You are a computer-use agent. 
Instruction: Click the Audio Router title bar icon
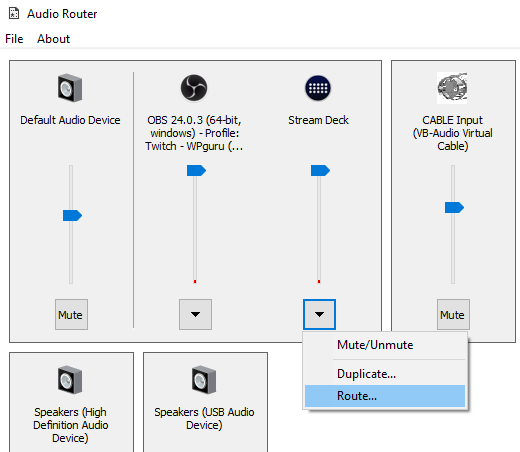click(x=14, y=13)
